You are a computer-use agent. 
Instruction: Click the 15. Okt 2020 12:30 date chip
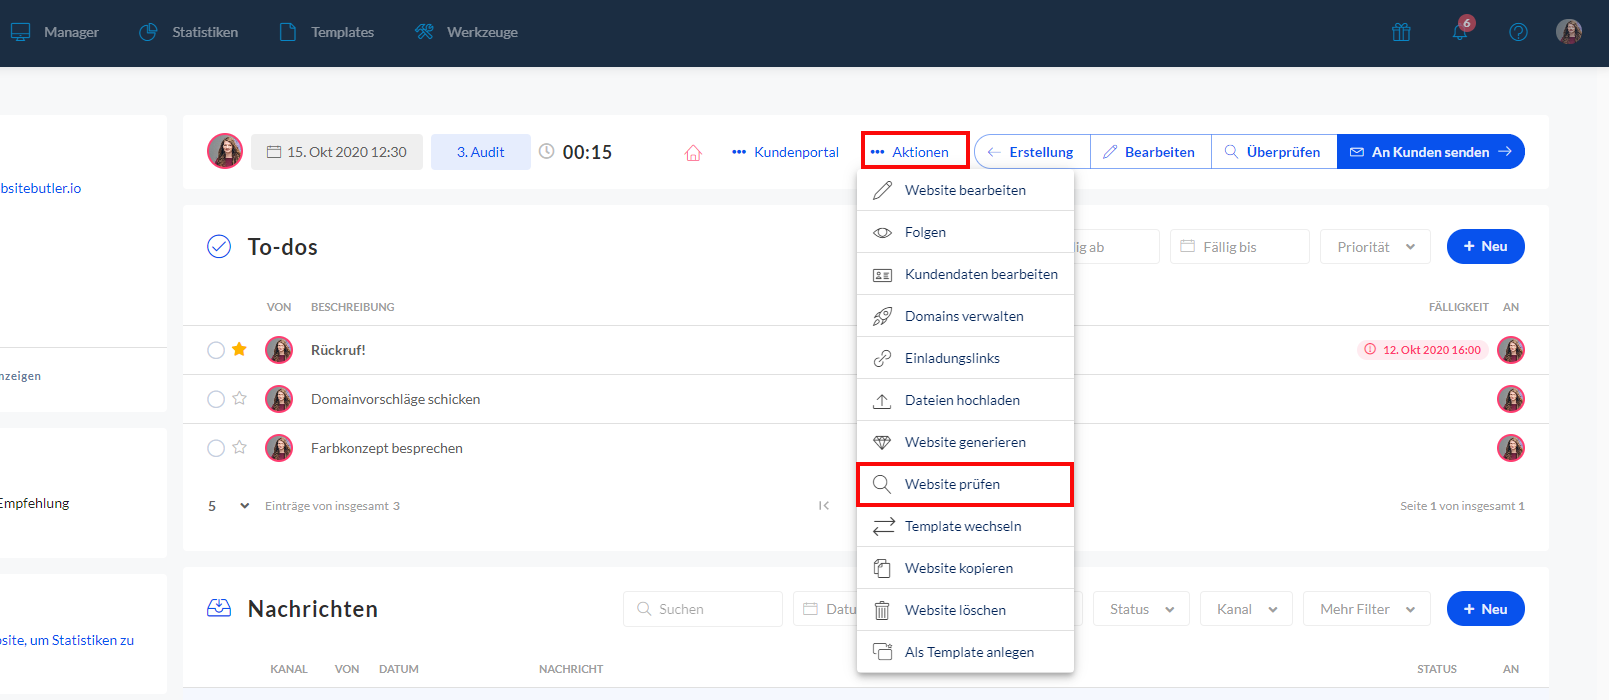pos(337,152)
